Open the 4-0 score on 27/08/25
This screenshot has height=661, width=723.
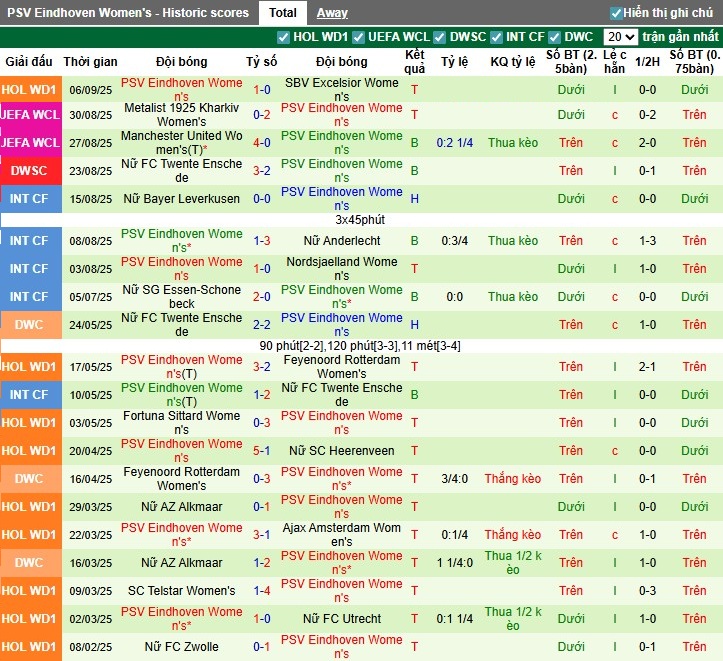tap(261, 143)
